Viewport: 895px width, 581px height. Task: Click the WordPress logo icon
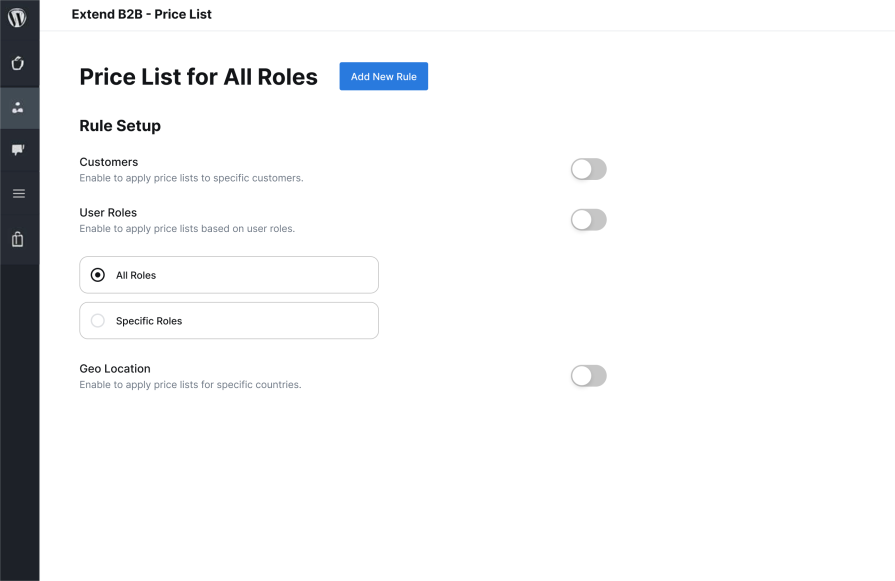click(17, 17)
